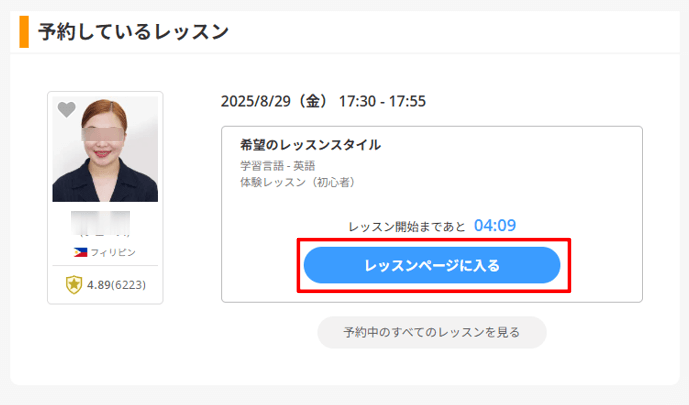Click the lesson date 2025/8/29（金）
Viewport: 689px width, 405px height.
[x=275, y=102]
